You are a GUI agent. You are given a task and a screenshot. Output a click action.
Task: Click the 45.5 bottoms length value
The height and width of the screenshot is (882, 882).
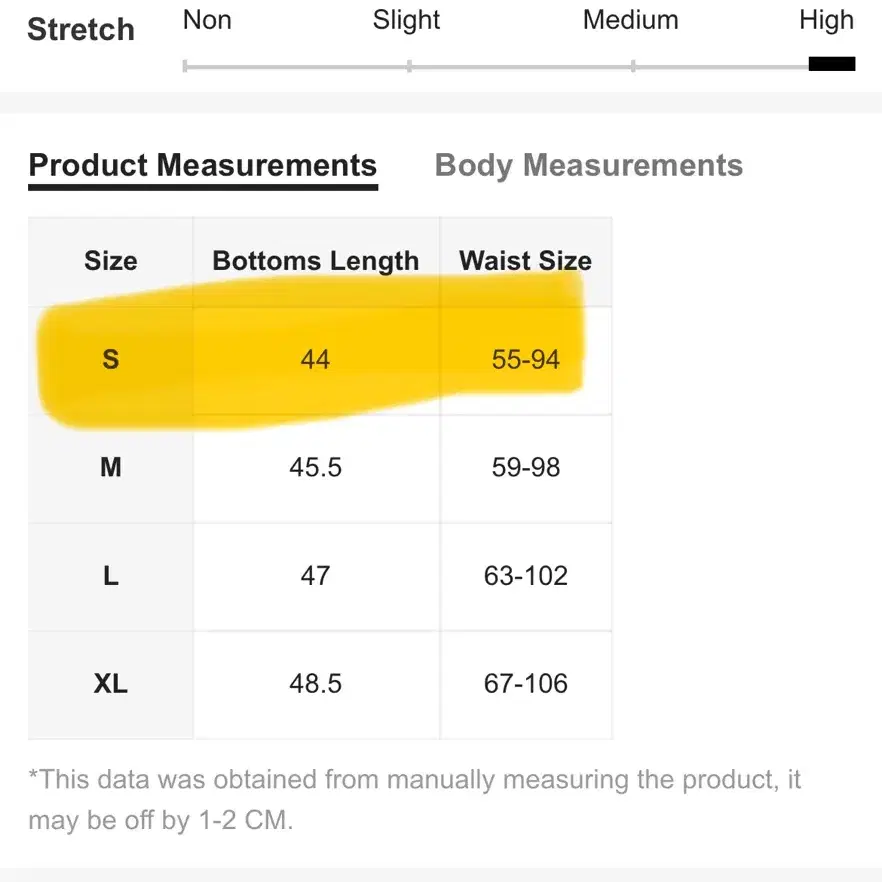point(316,467)
